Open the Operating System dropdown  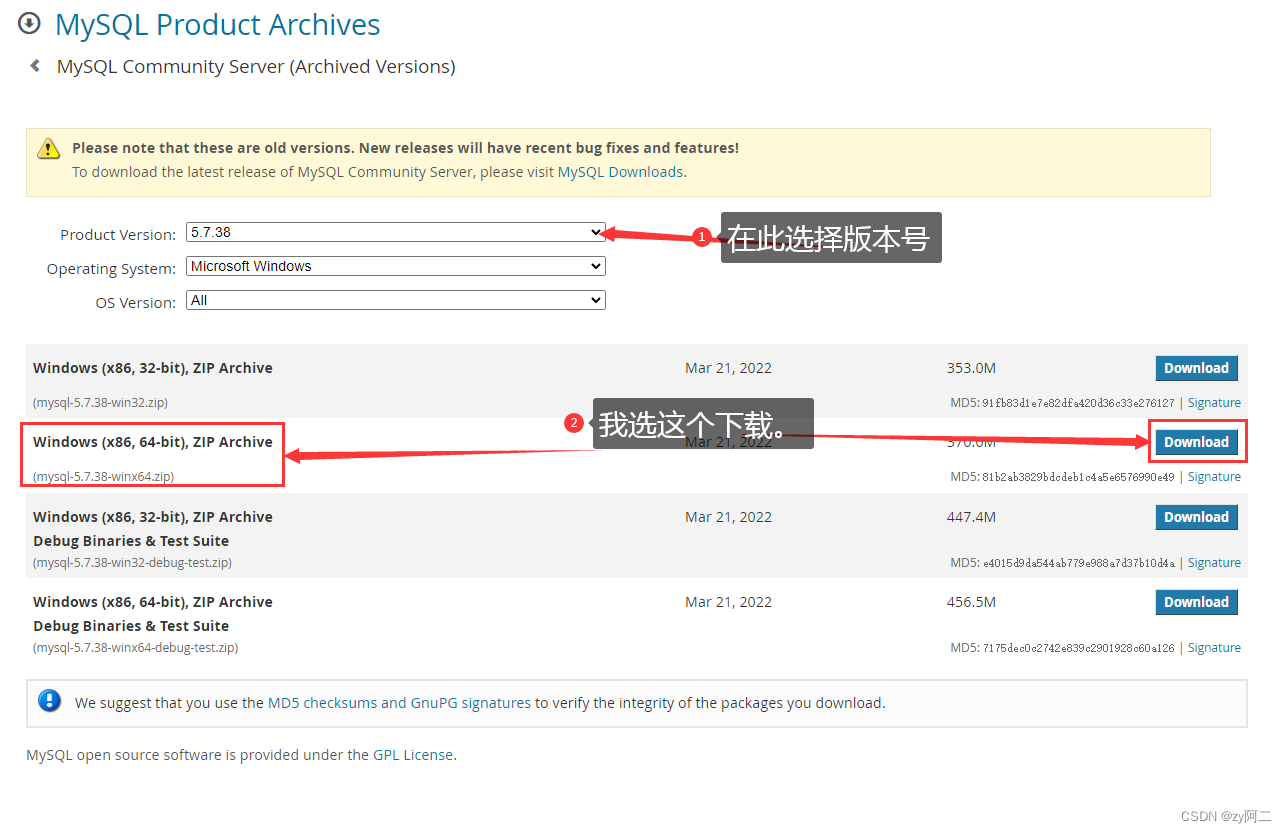(395, 265)
